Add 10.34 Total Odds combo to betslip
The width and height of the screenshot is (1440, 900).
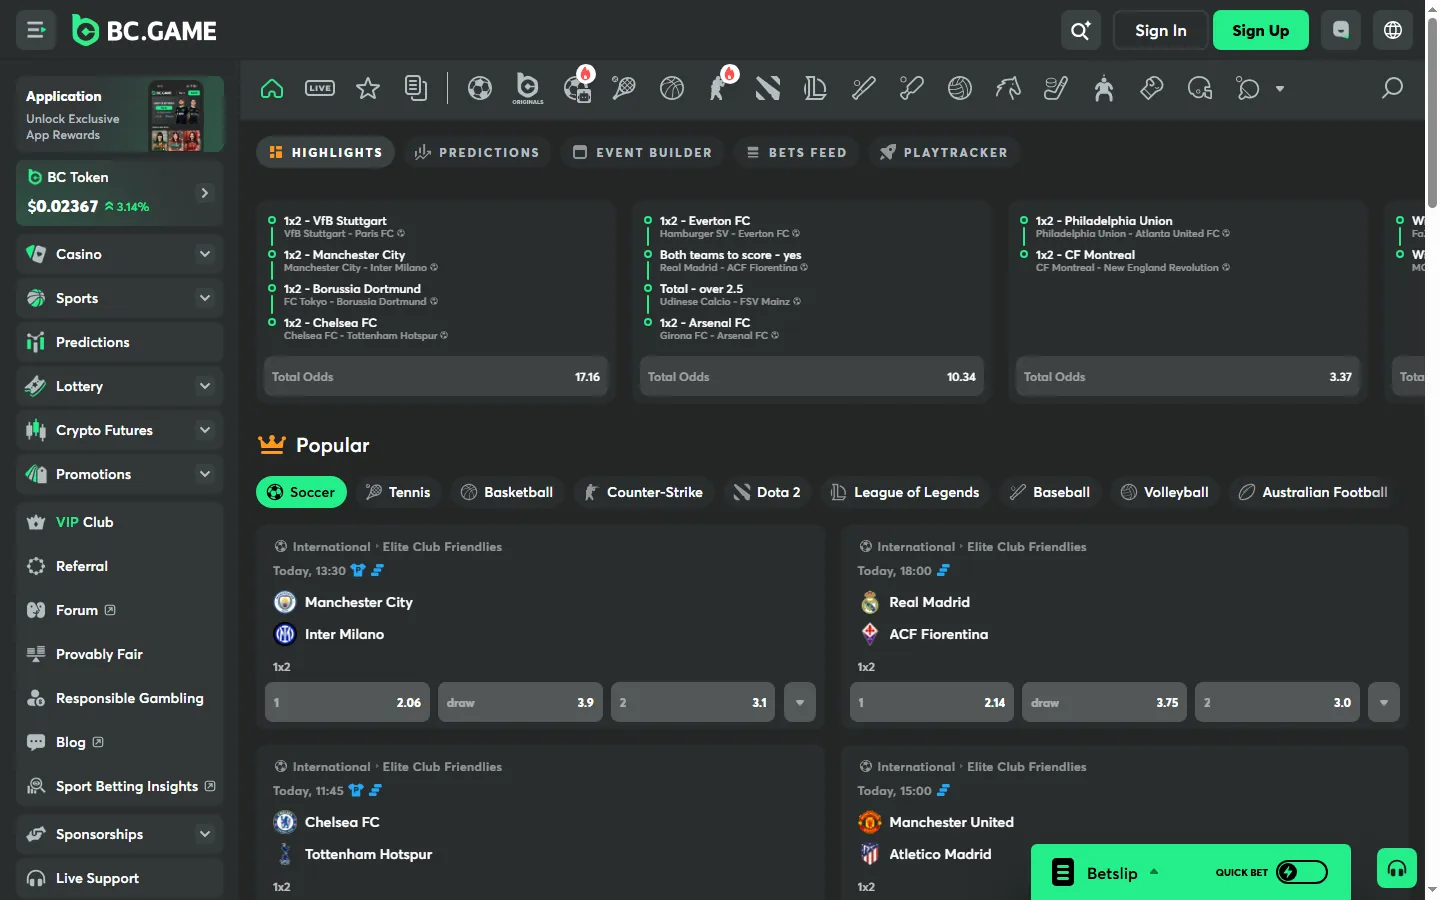[812, 377]
